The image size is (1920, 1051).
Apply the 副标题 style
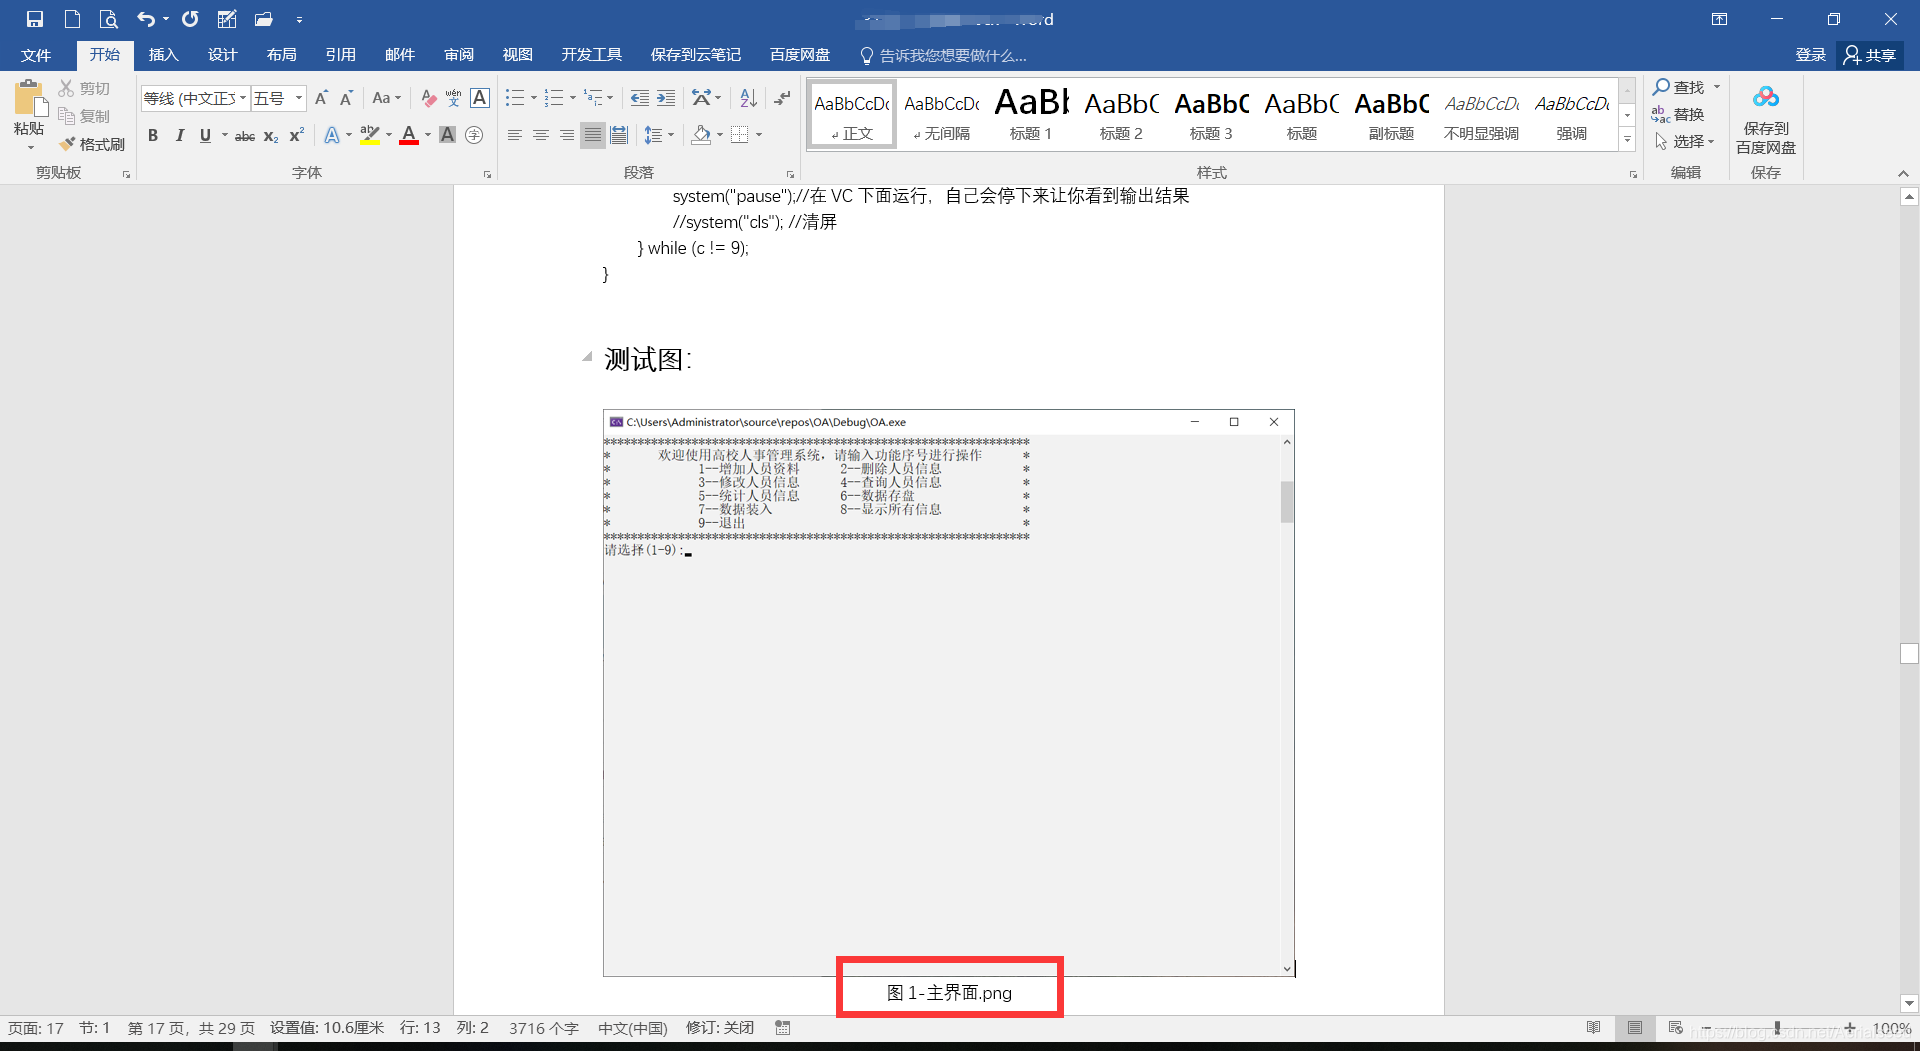pyautogui.click(x=1391, y=115)
